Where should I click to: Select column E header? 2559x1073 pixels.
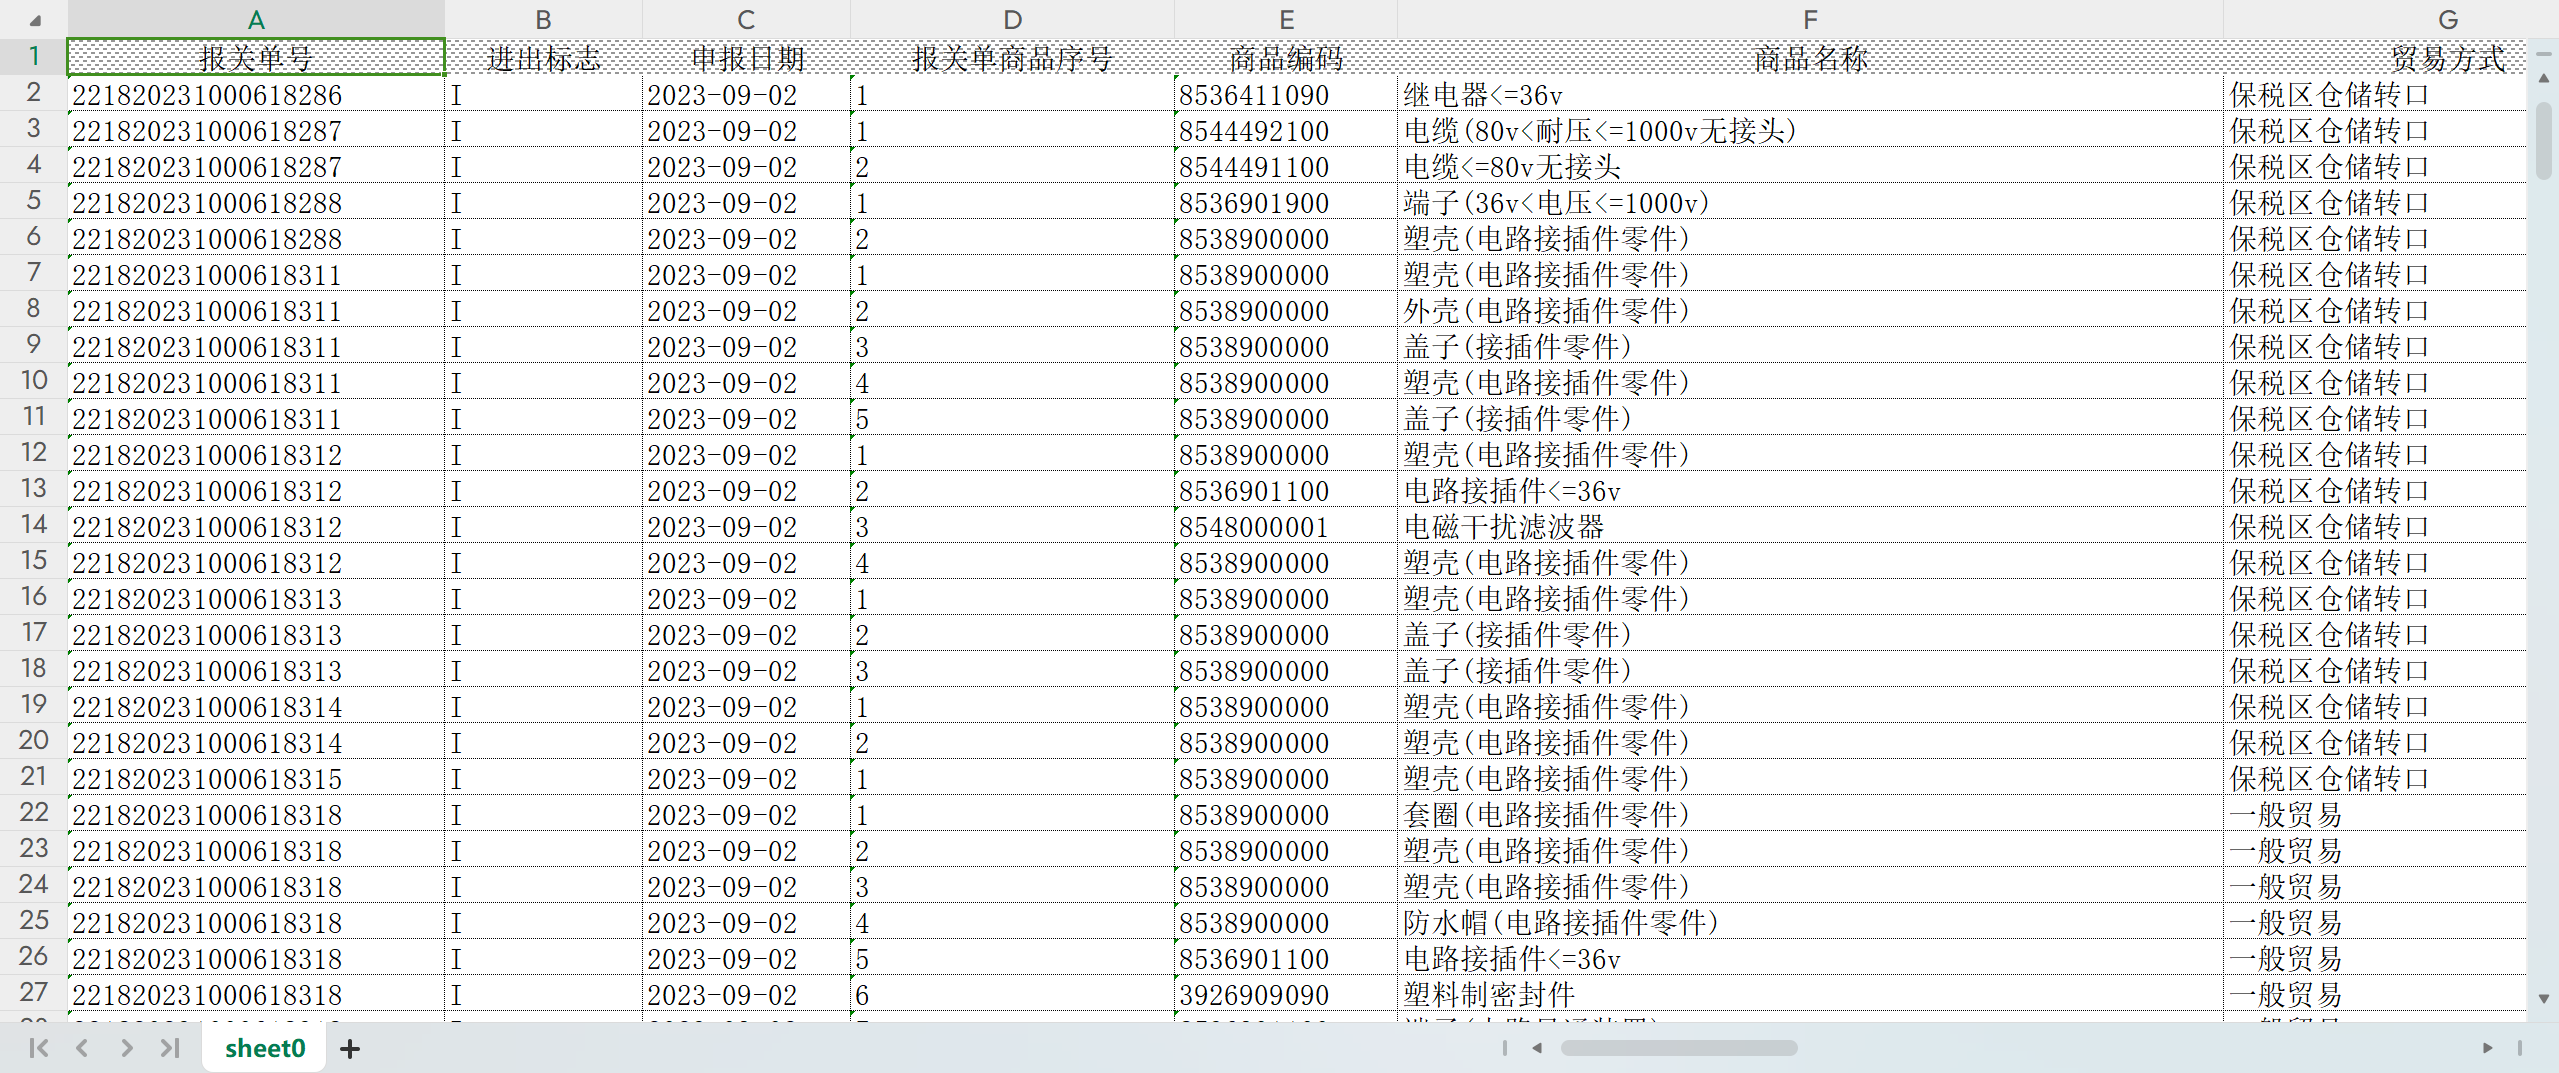[x=1286, y=20]
